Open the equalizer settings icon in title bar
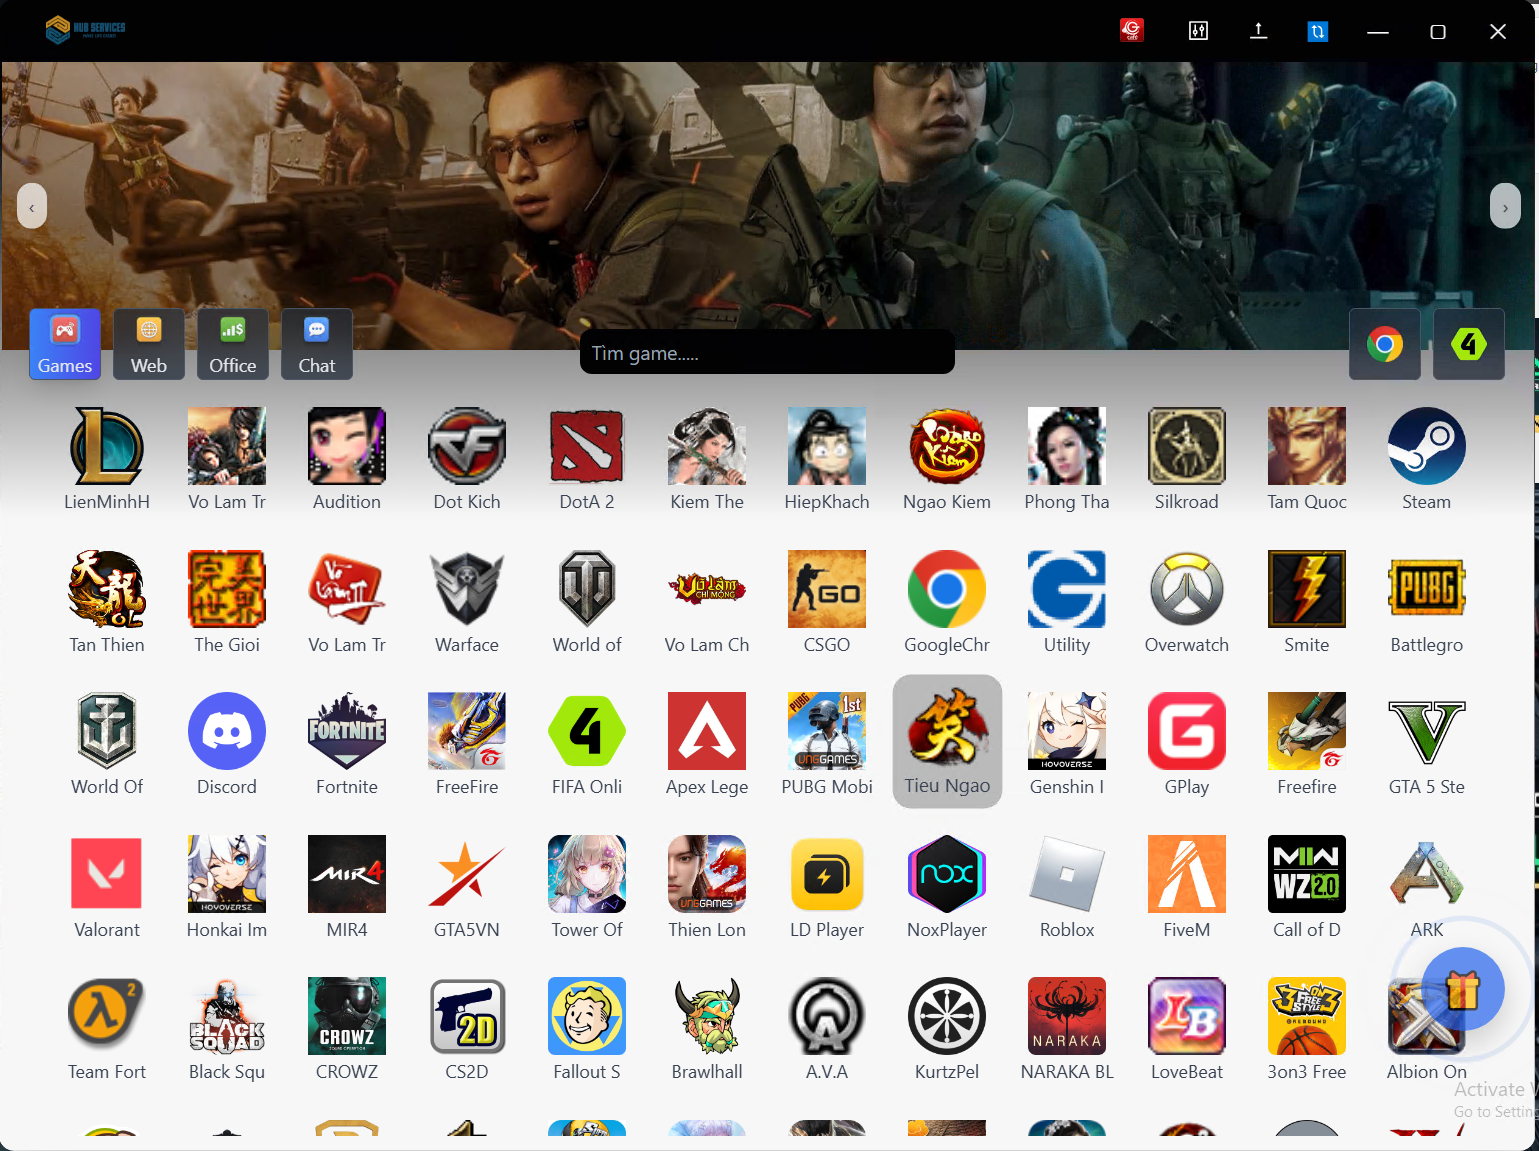This screenshot has width=1539, height=1151. click(x=1198, y=31)
